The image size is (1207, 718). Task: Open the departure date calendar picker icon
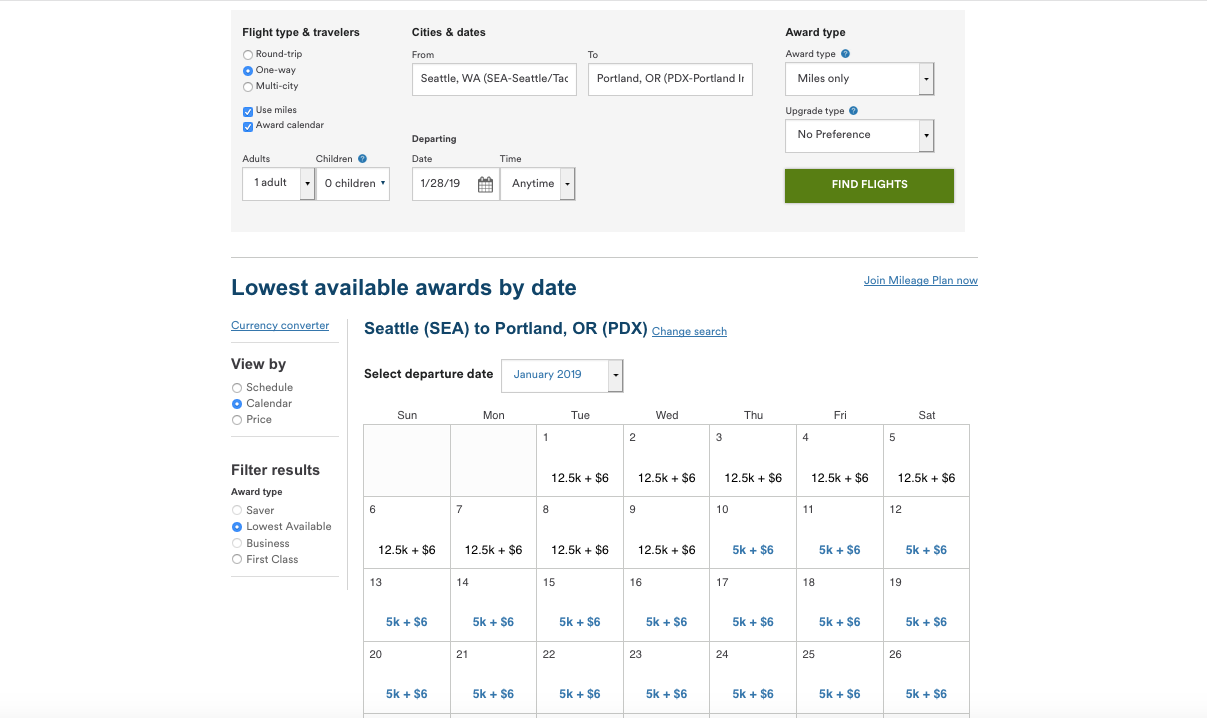(x=485, y=184)
